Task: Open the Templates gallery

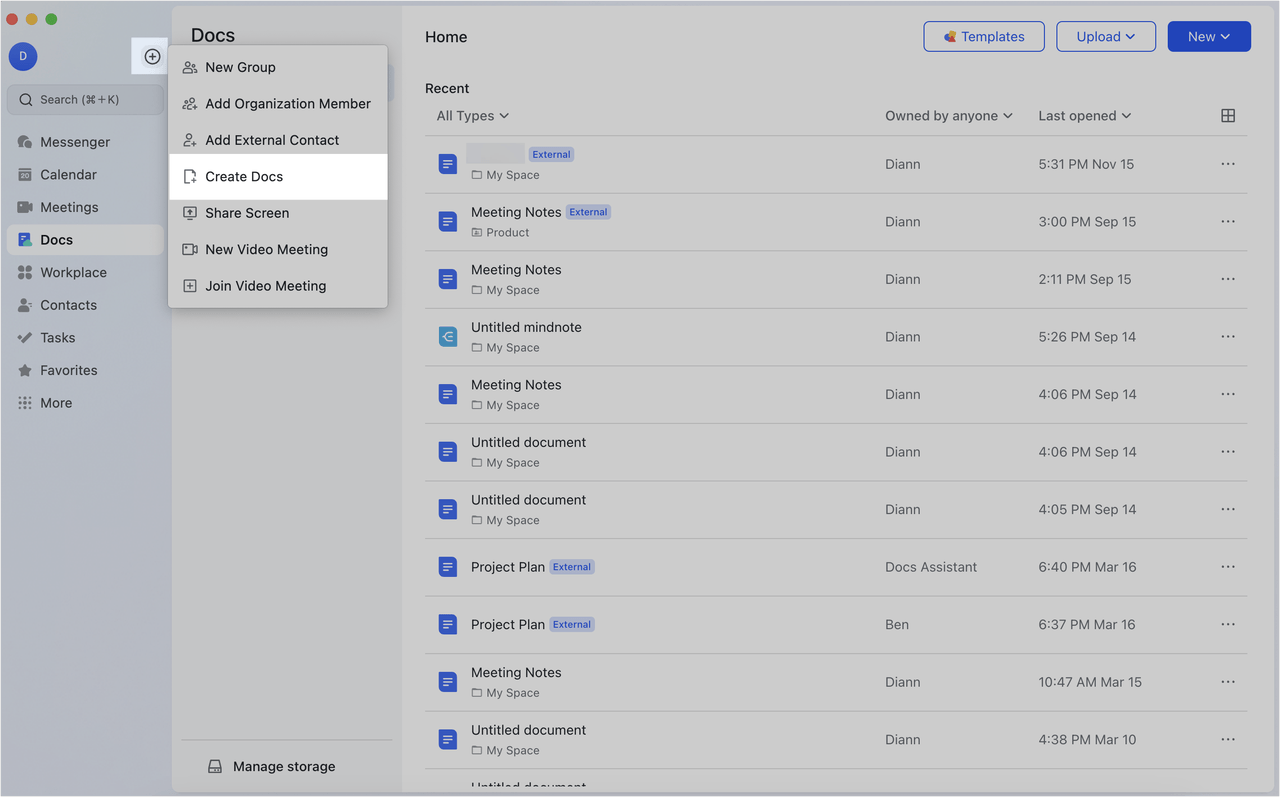Action: (x=983, y=36)
